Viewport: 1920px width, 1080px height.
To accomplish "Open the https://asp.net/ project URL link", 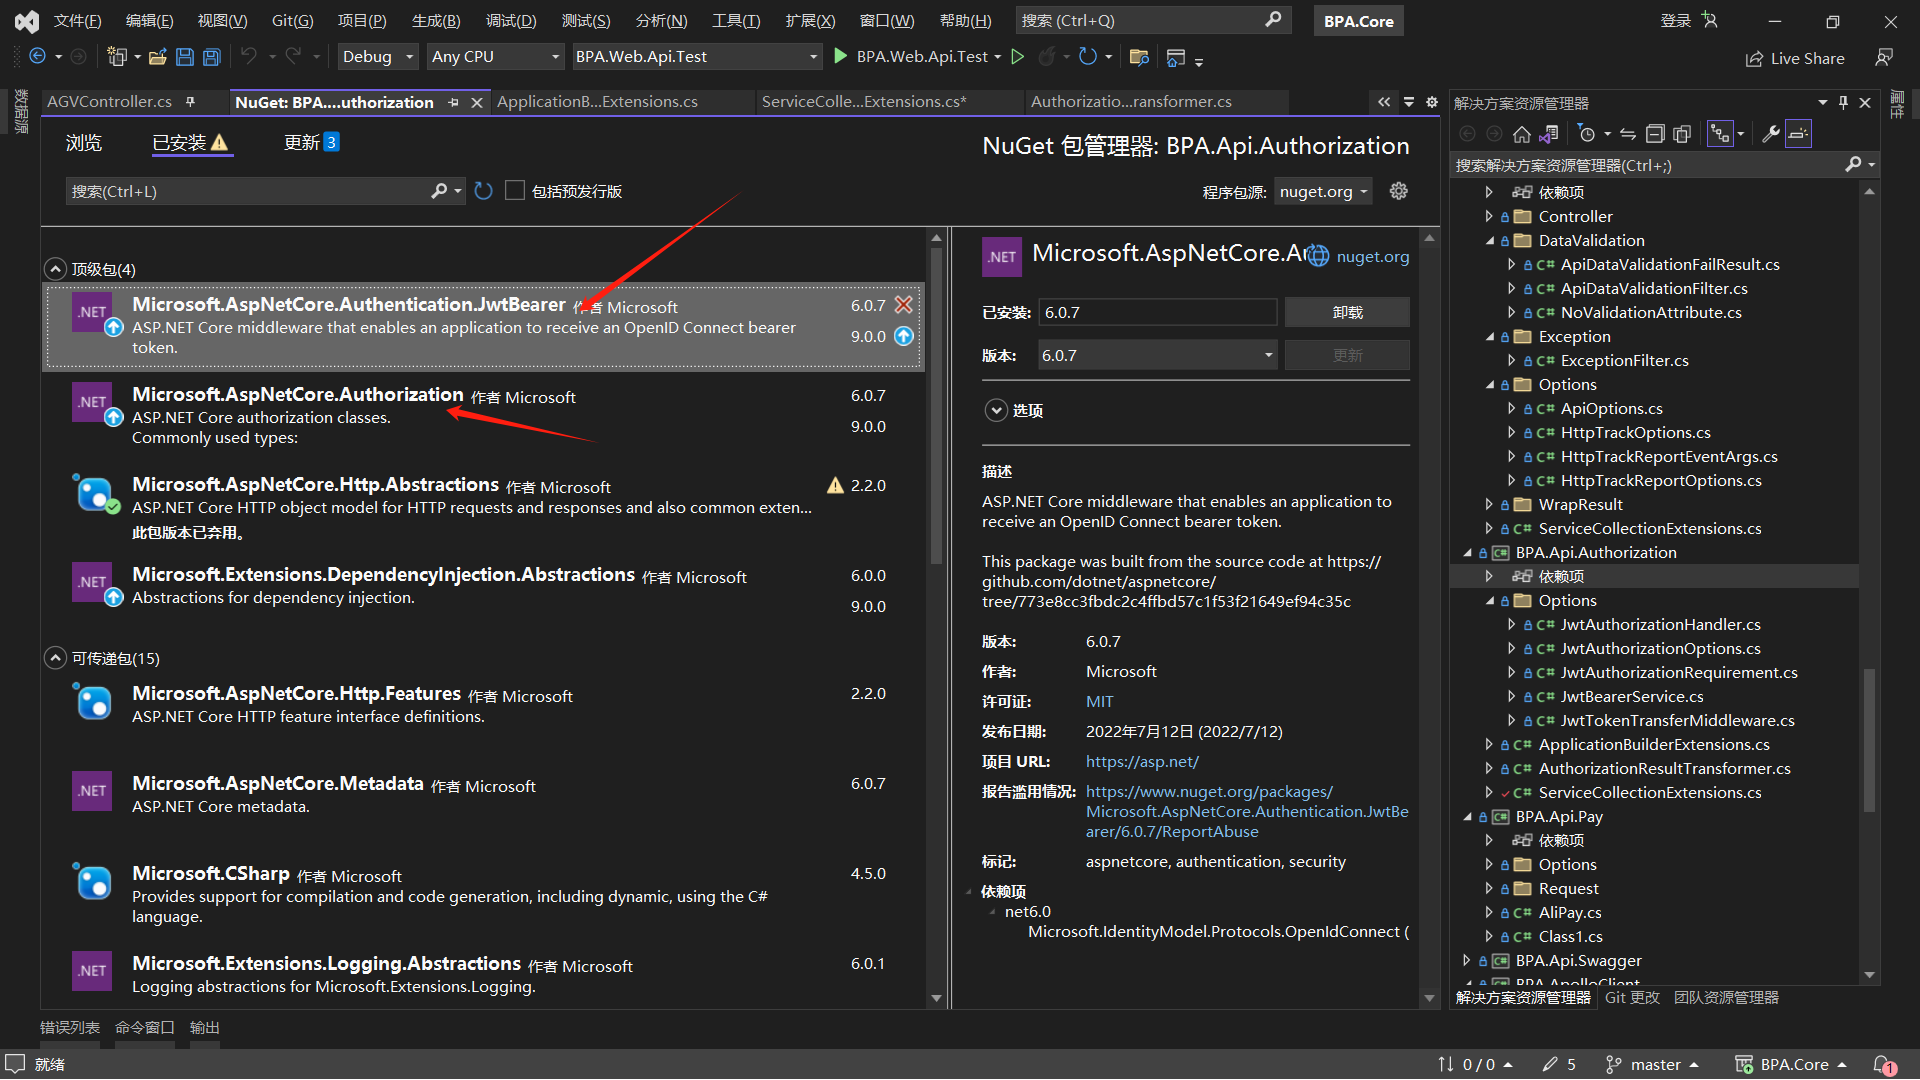I will click(1142, 762).
